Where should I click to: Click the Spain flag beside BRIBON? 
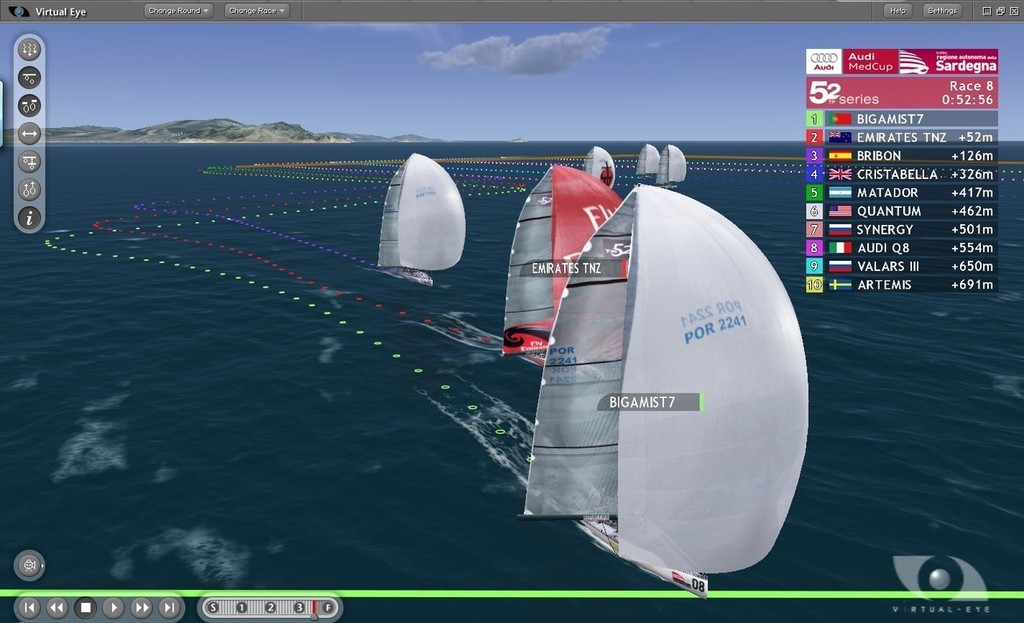click(840, 155)
